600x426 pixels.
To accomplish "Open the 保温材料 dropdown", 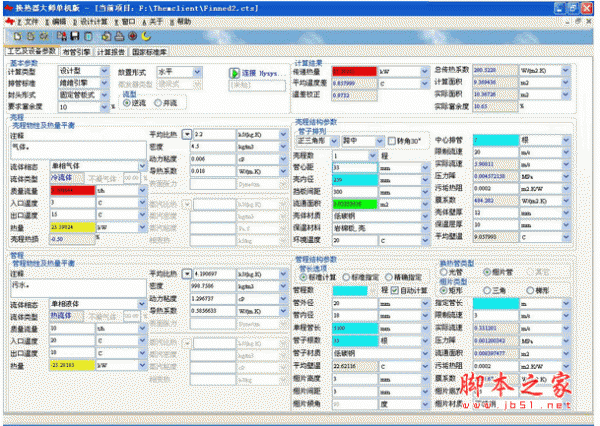I will pos(425,228).
